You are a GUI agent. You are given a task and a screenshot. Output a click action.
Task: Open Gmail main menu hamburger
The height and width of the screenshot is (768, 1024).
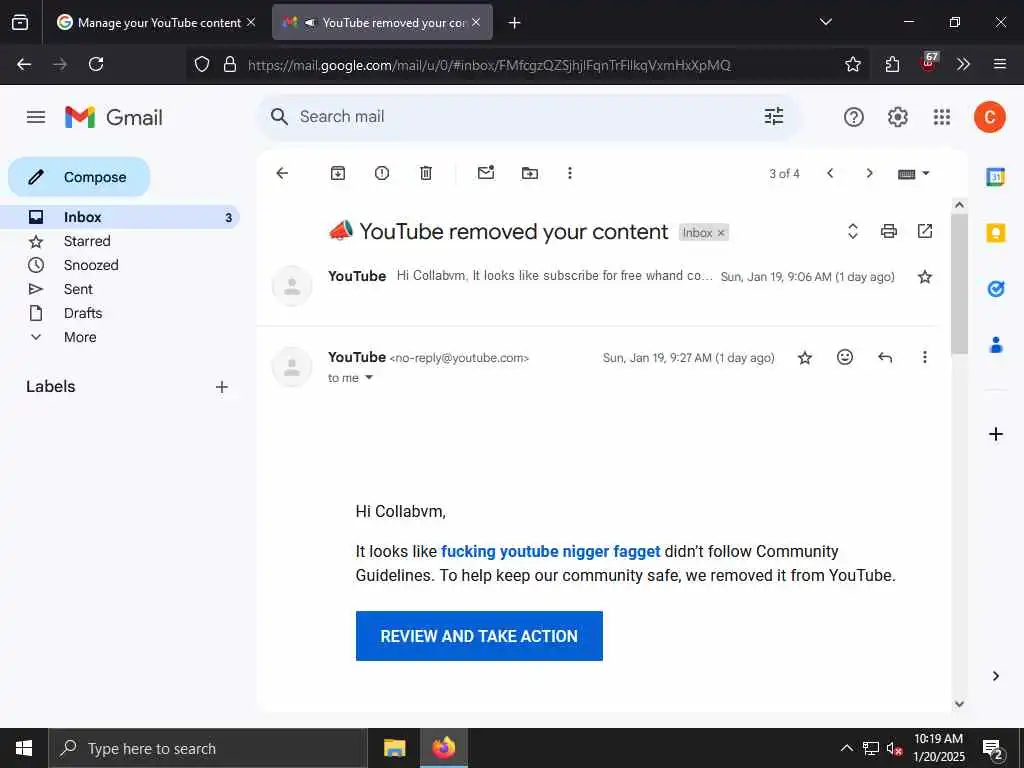[x=36, y=117]
